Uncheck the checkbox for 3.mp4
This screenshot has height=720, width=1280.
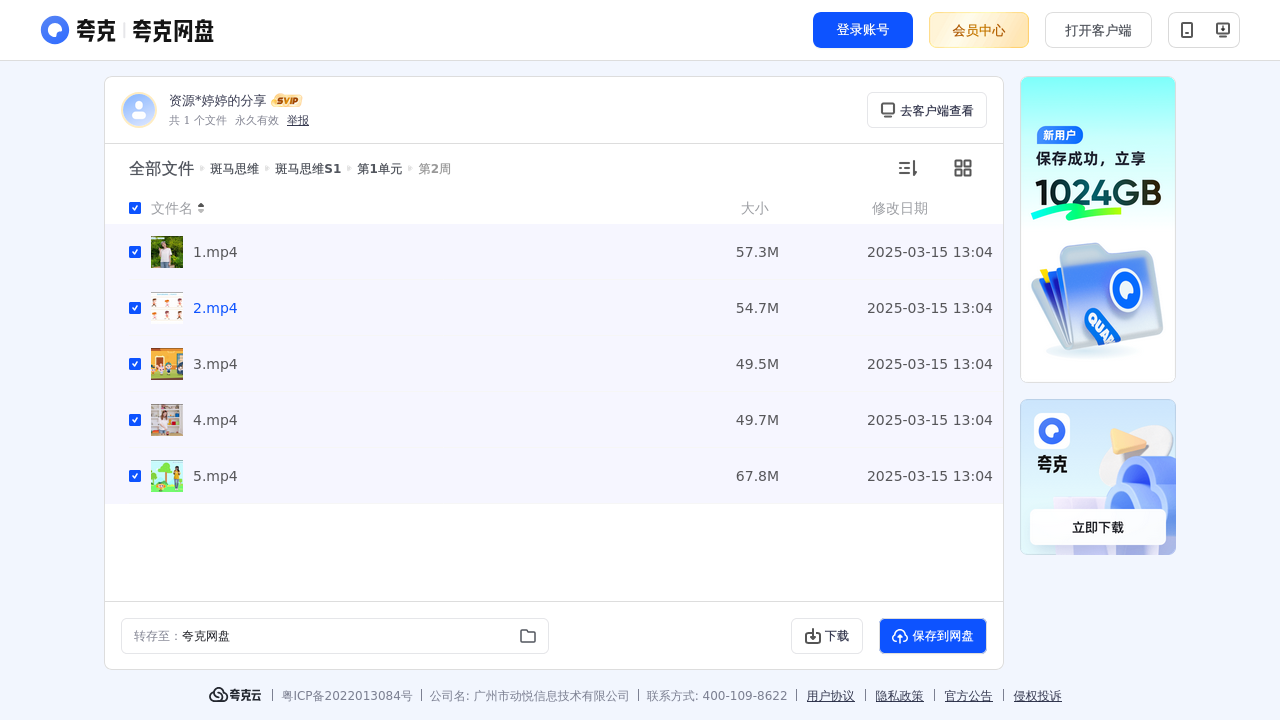[135, 364]
